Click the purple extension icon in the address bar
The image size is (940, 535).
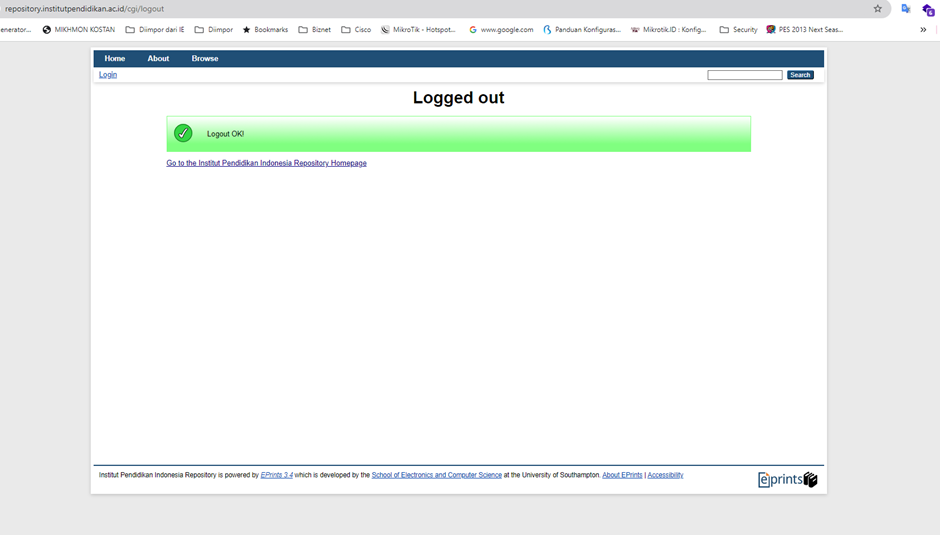coord(928,9)
